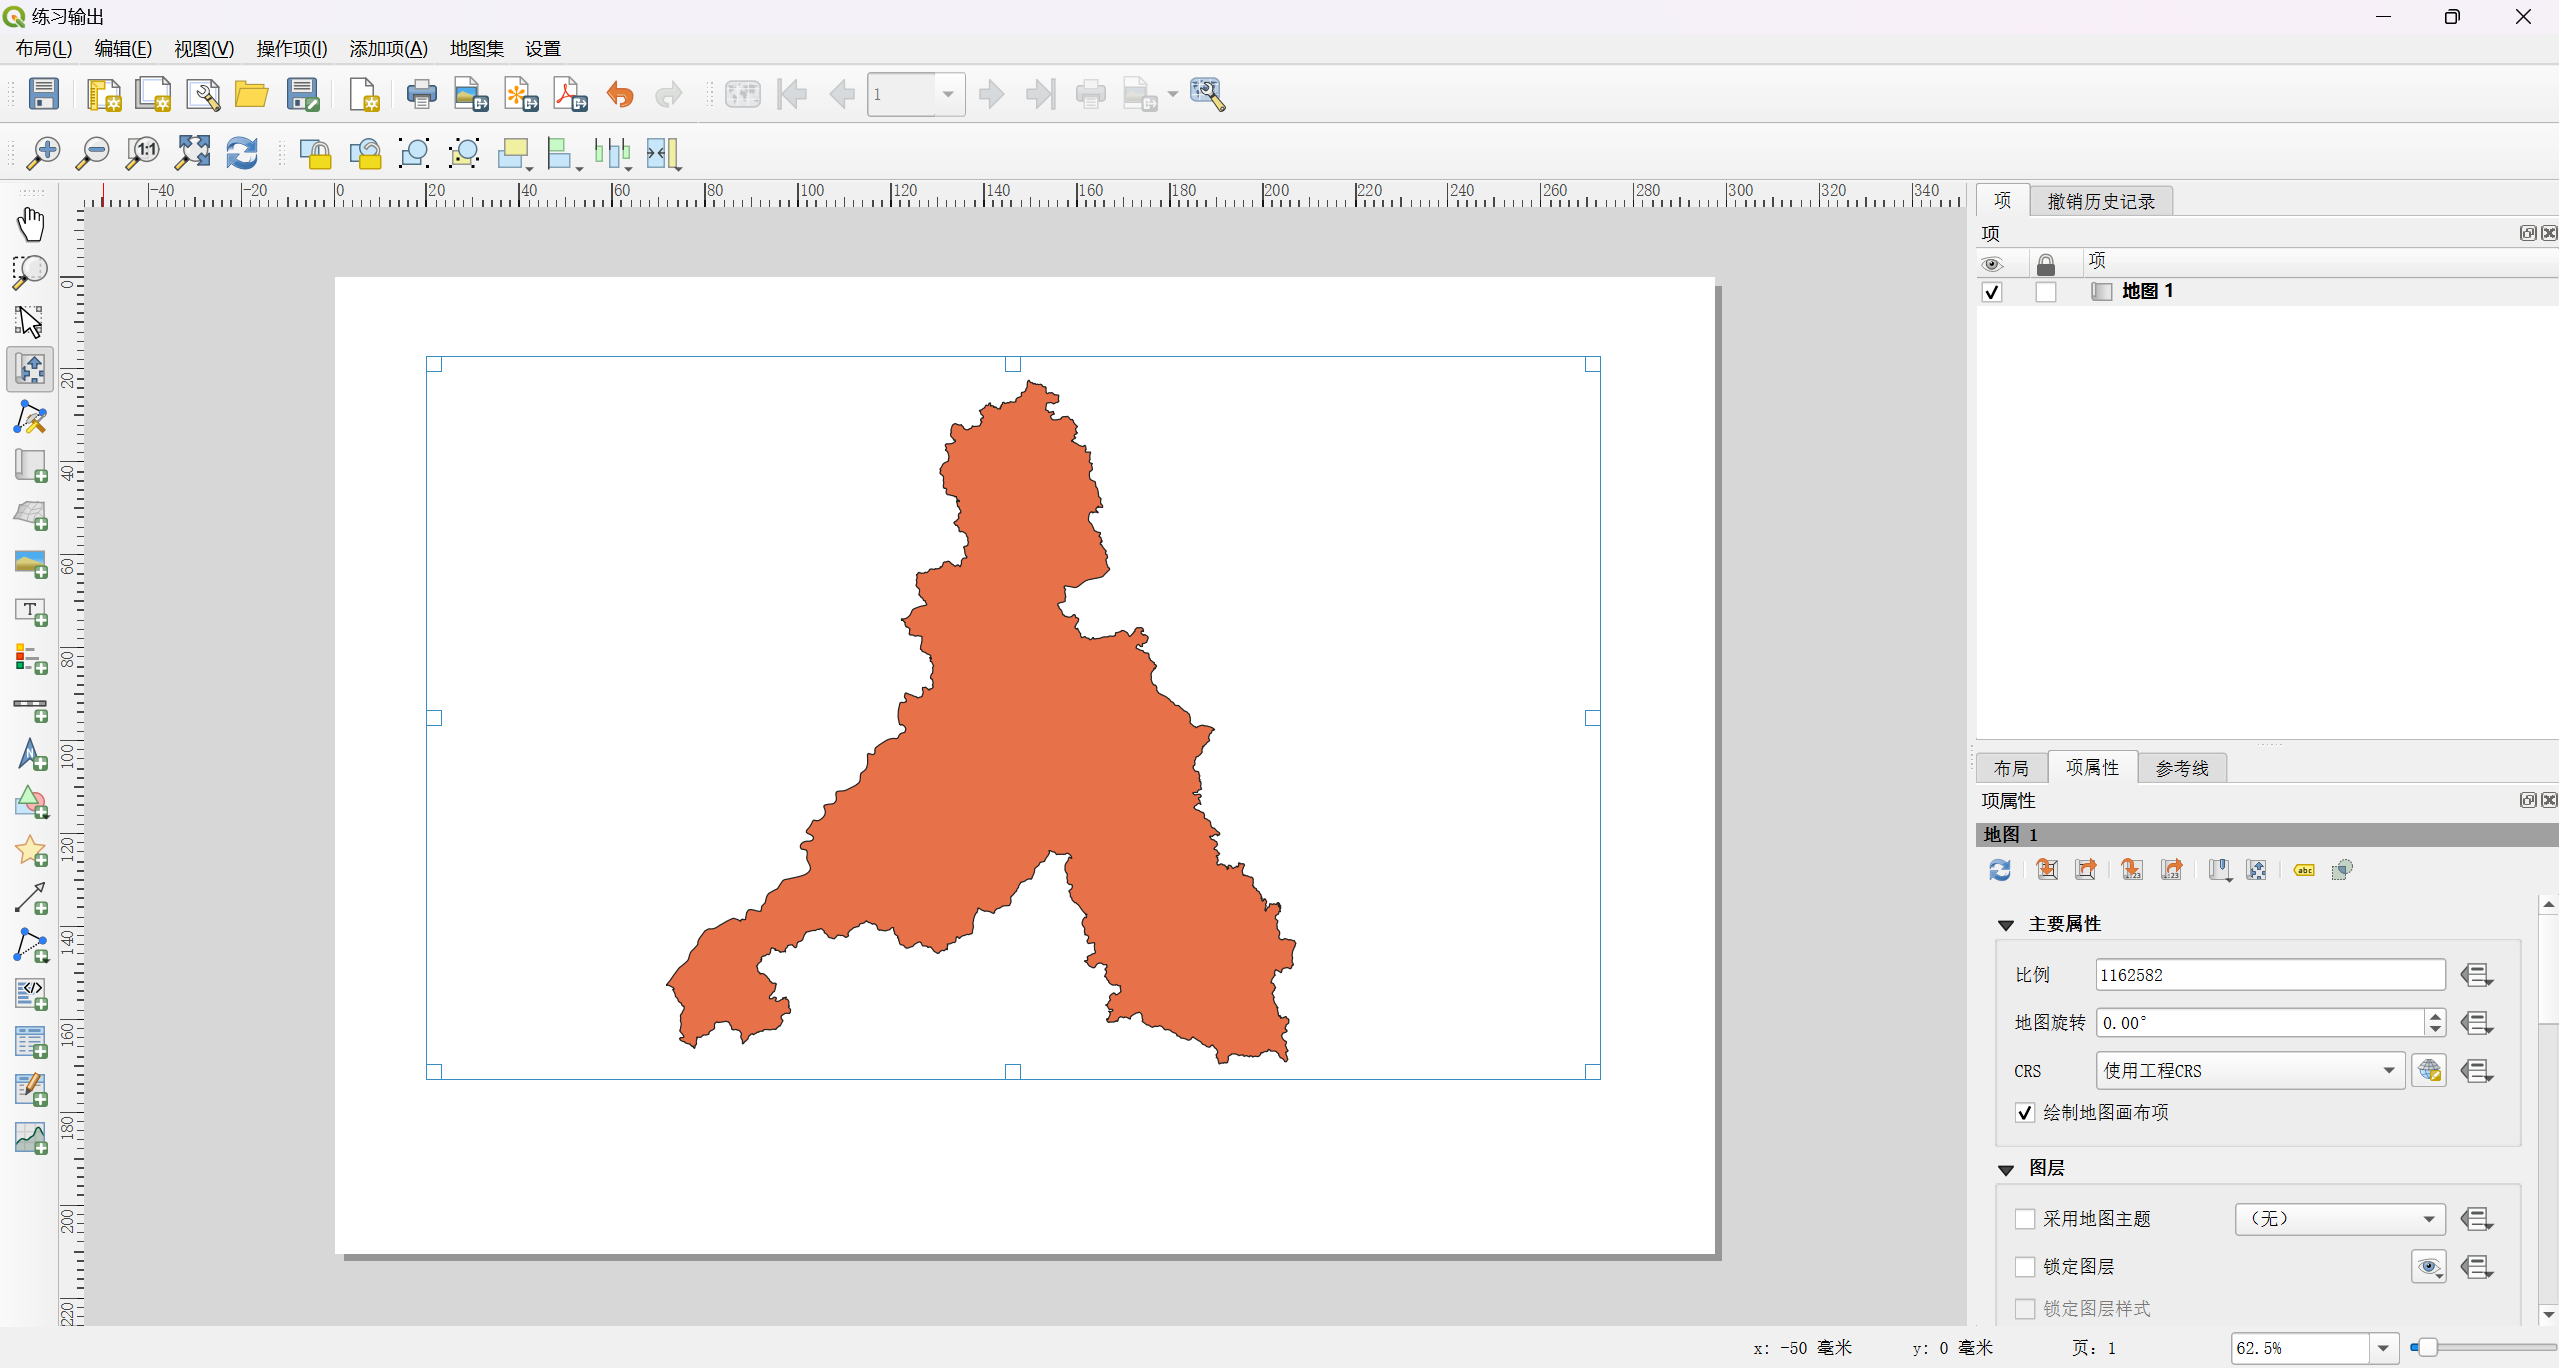Click the Refresh view icon
Image resolution: width=2559 pixels, height=1368 pixels.
(242, 153)
